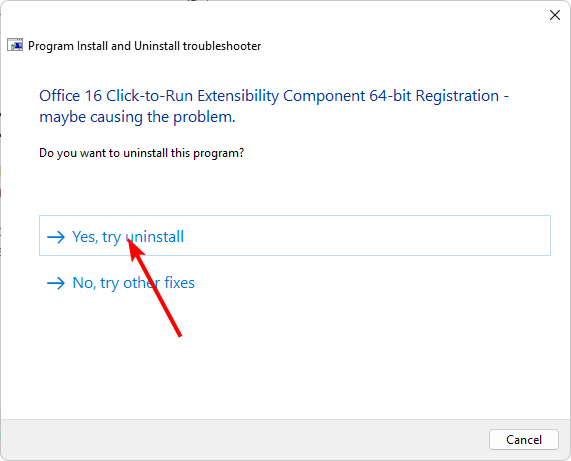Viewport: 571px width, 461px height.
Task: Click the word 'No,' in the second option
Action: [x=84, y=283]
